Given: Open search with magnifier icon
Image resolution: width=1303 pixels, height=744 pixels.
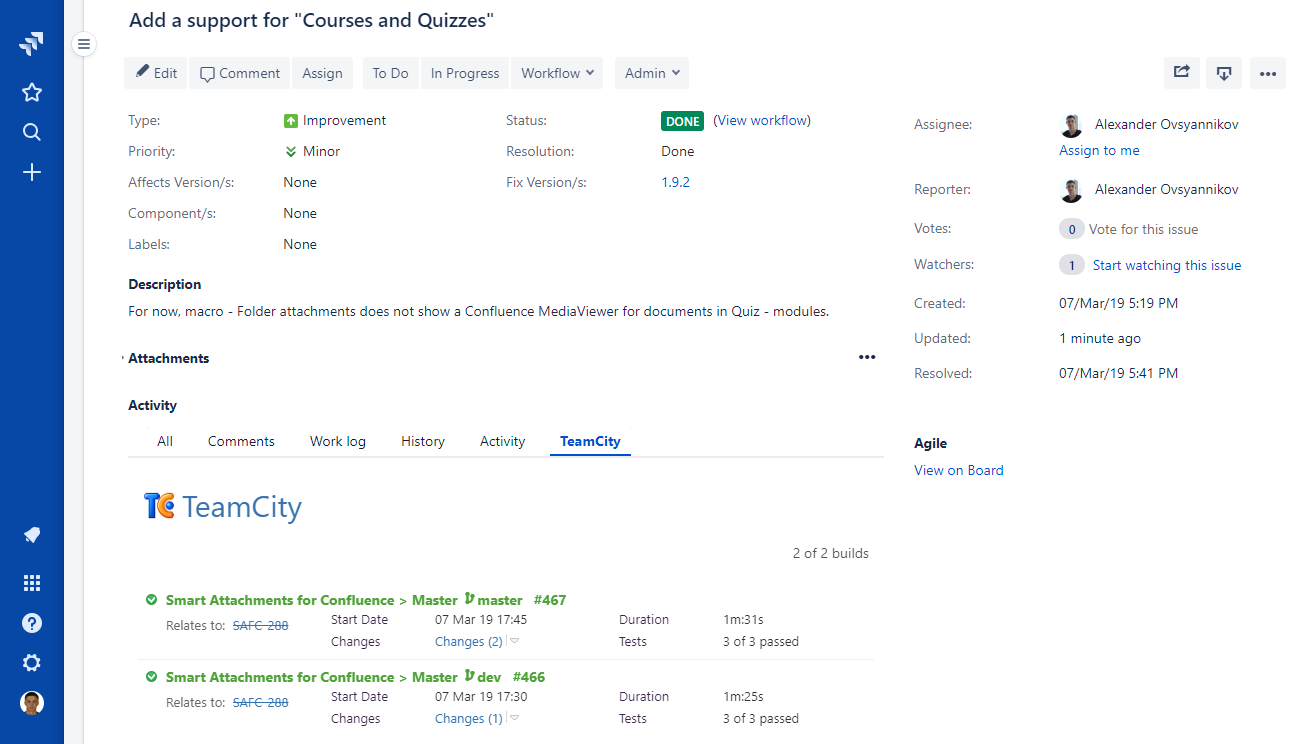Looking at the screenshot, I should pos(32,133).
